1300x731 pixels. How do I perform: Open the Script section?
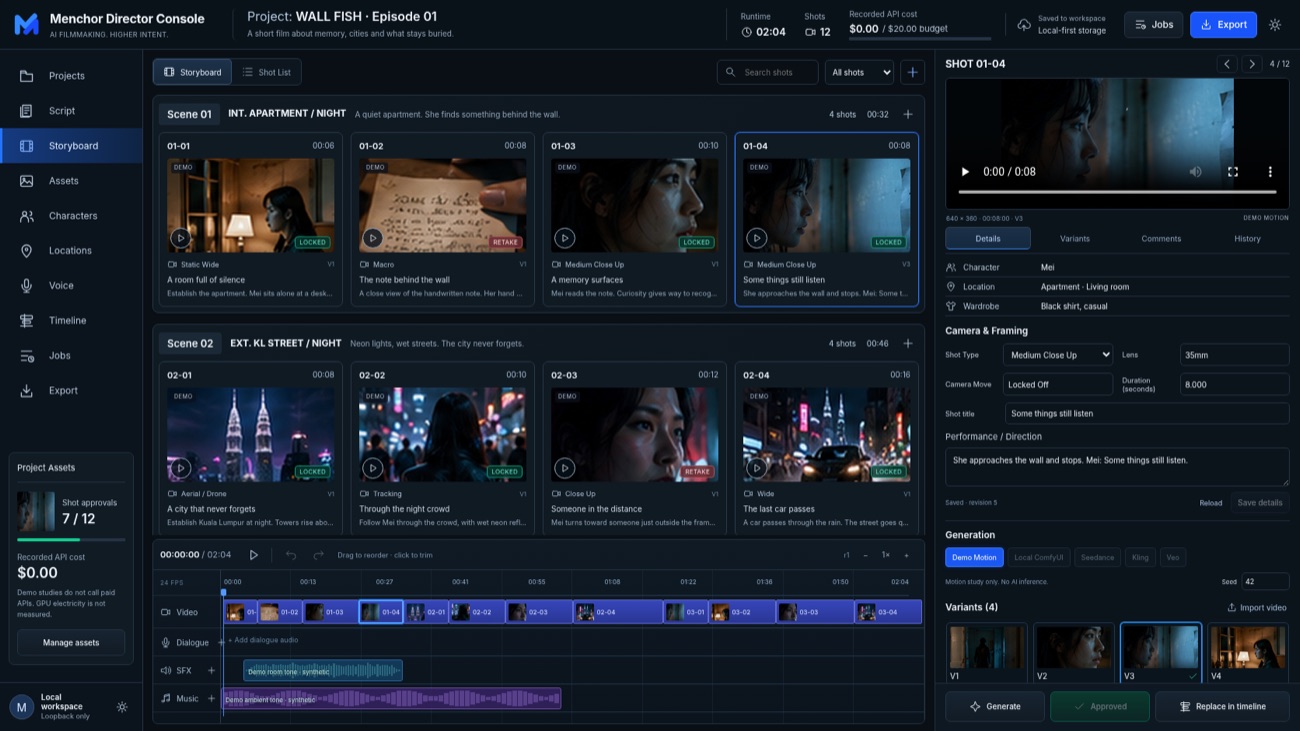pos(71,111)
